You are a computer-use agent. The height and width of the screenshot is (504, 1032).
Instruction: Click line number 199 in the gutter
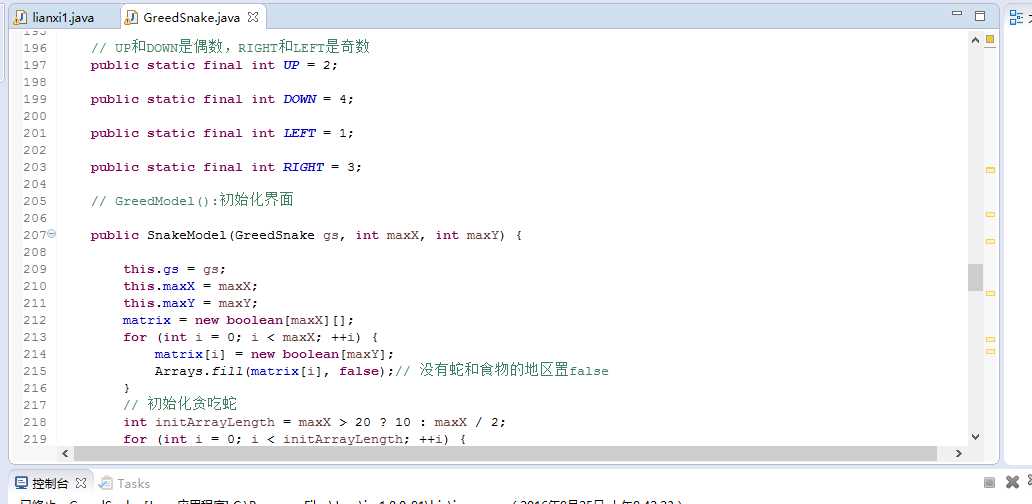pos(34,99)
